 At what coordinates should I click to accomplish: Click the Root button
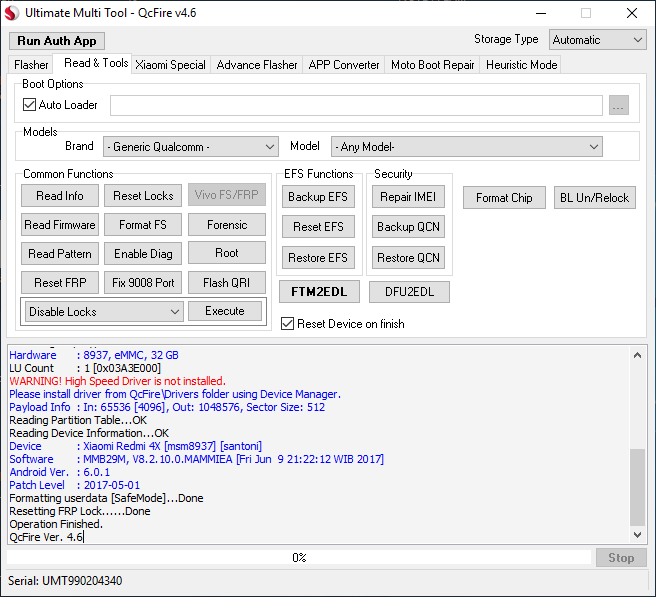click(x=227, y=253)
